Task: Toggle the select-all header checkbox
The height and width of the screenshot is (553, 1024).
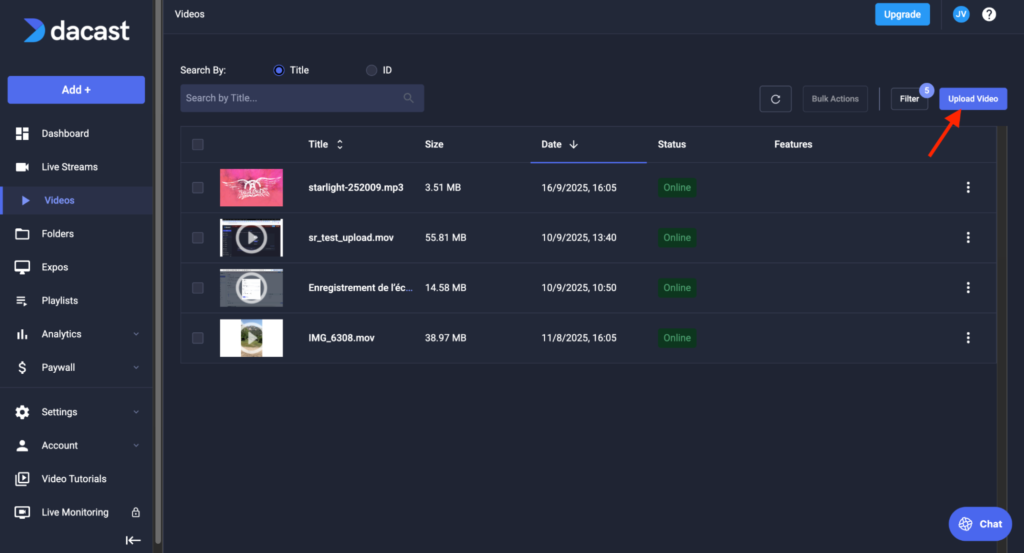Action: pyautogui.click(x=198, y=145)
